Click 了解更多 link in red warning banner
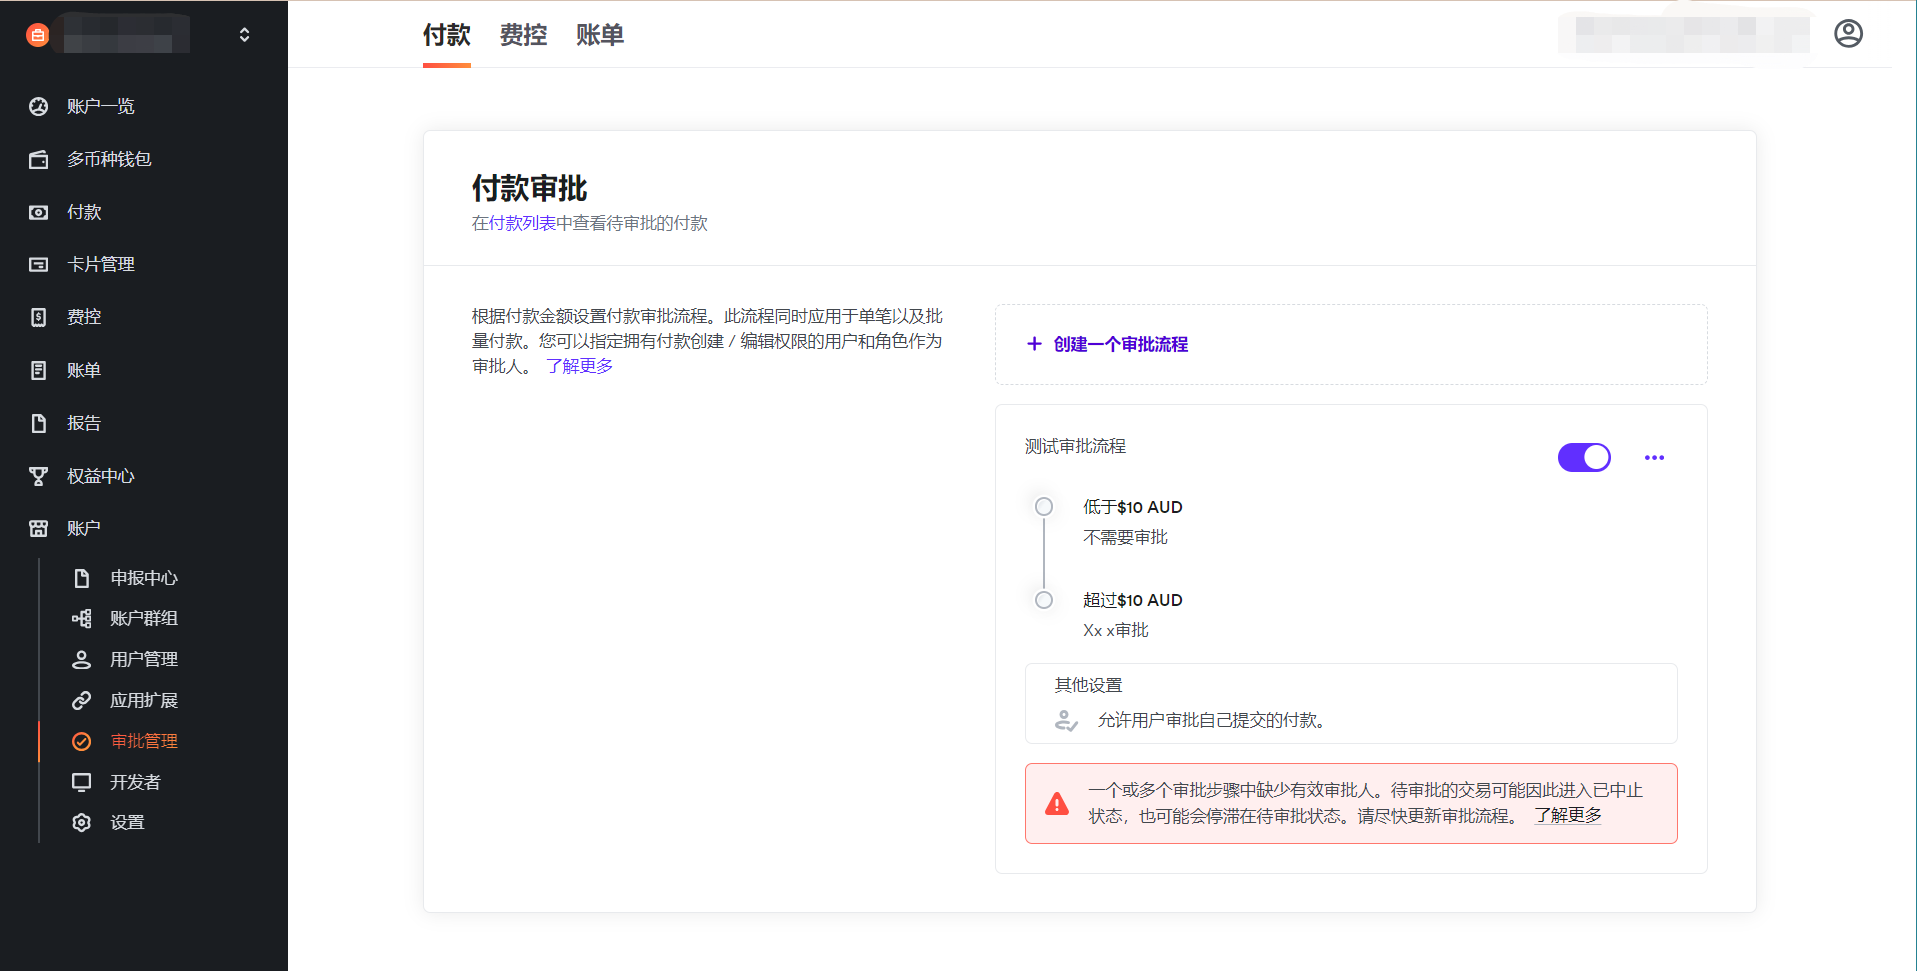 point(1568,816)
